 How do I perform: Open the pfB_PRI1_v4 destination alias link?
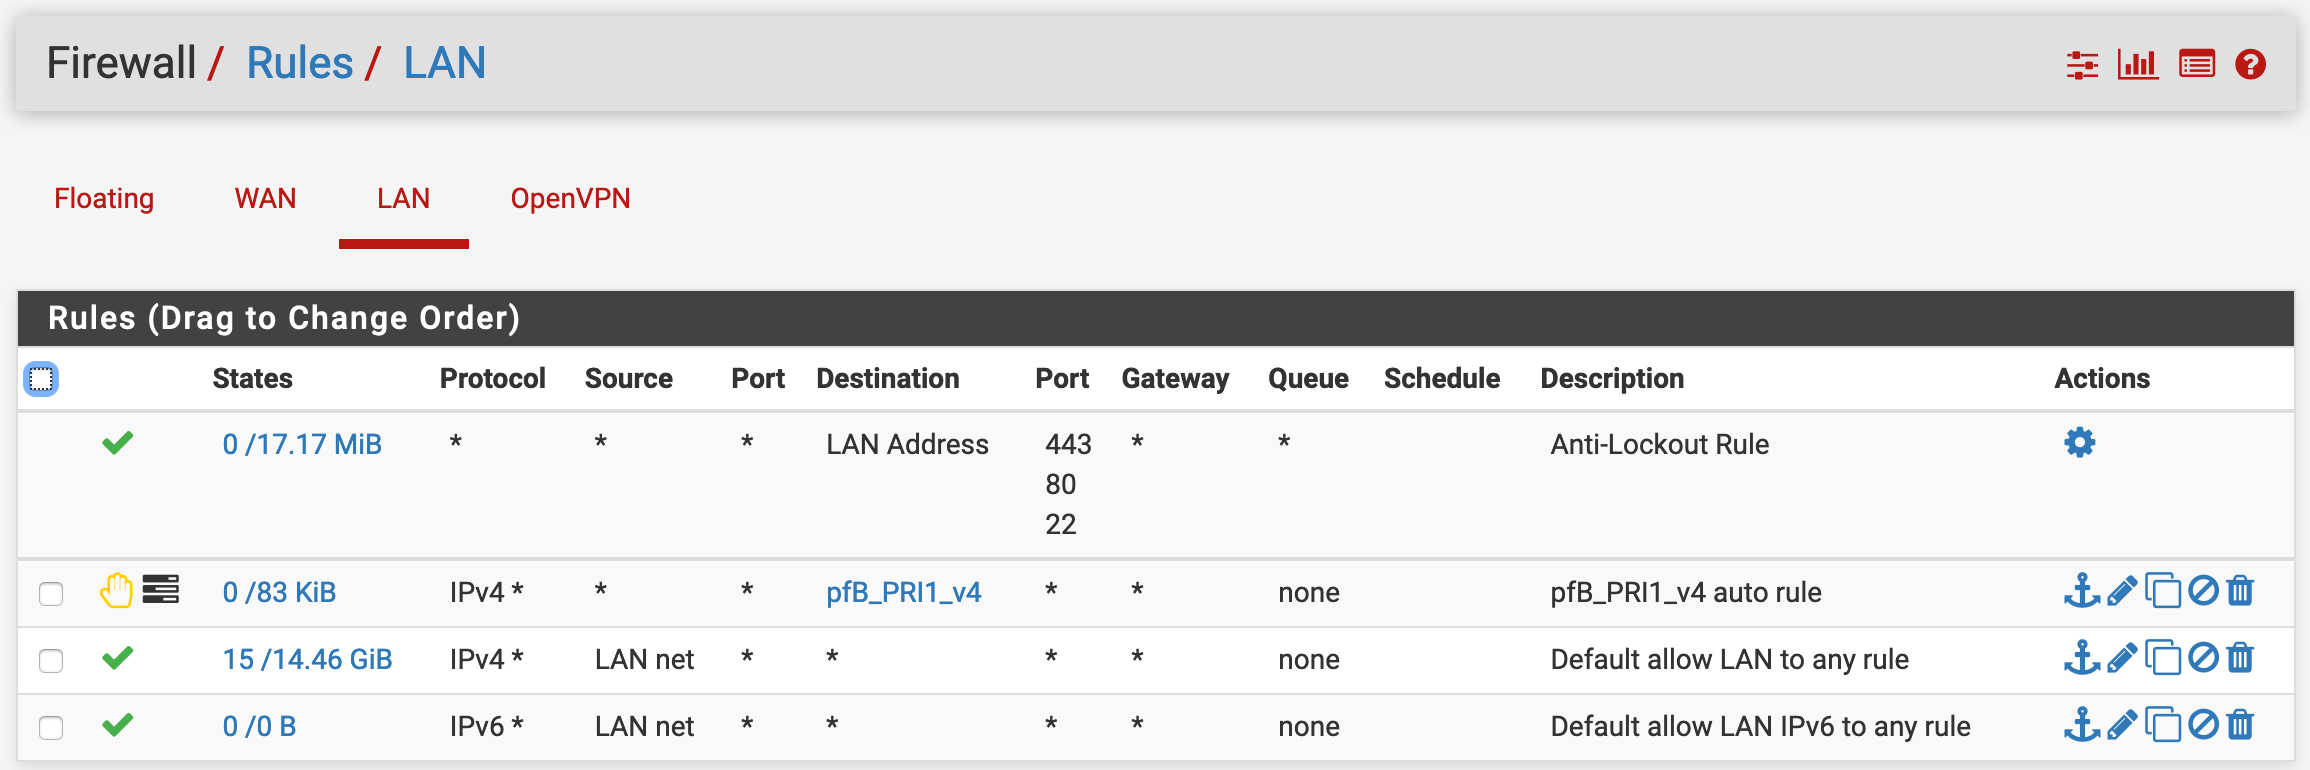coord(904,593)
